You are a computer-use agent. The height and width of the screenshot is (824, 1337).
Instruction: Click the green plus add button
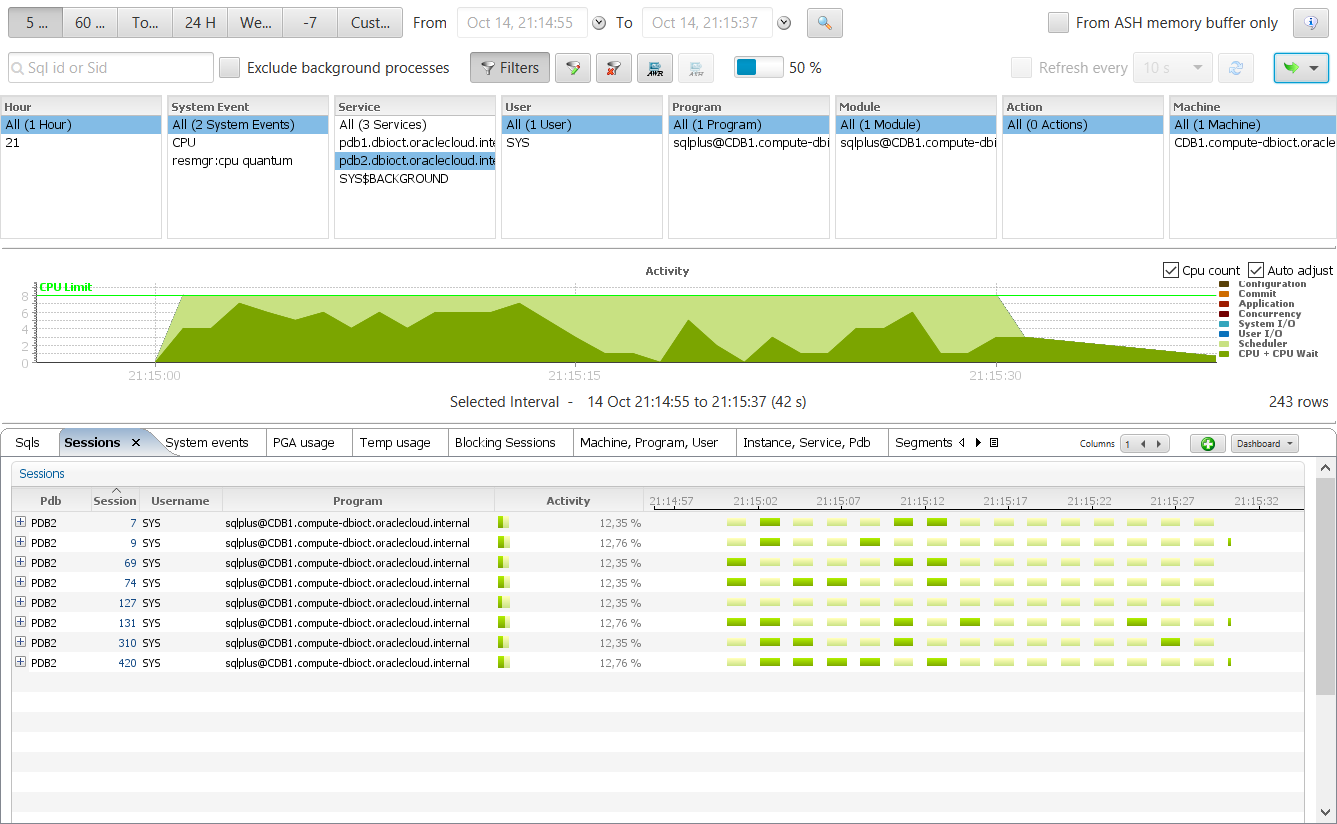click(x=1207, y=443)
